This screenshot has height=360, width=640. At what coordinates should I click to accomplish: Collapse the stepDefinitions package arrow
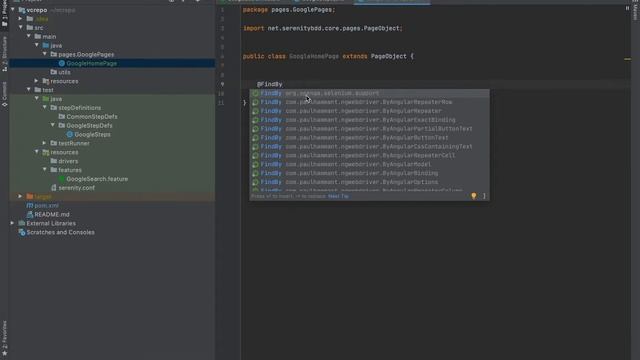[44, 107]
